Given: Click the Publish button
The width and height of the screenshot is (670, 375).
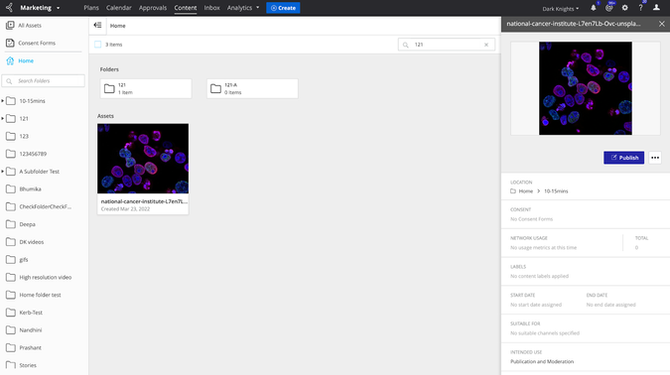Looking at the screenshot, I should [624, 158].
